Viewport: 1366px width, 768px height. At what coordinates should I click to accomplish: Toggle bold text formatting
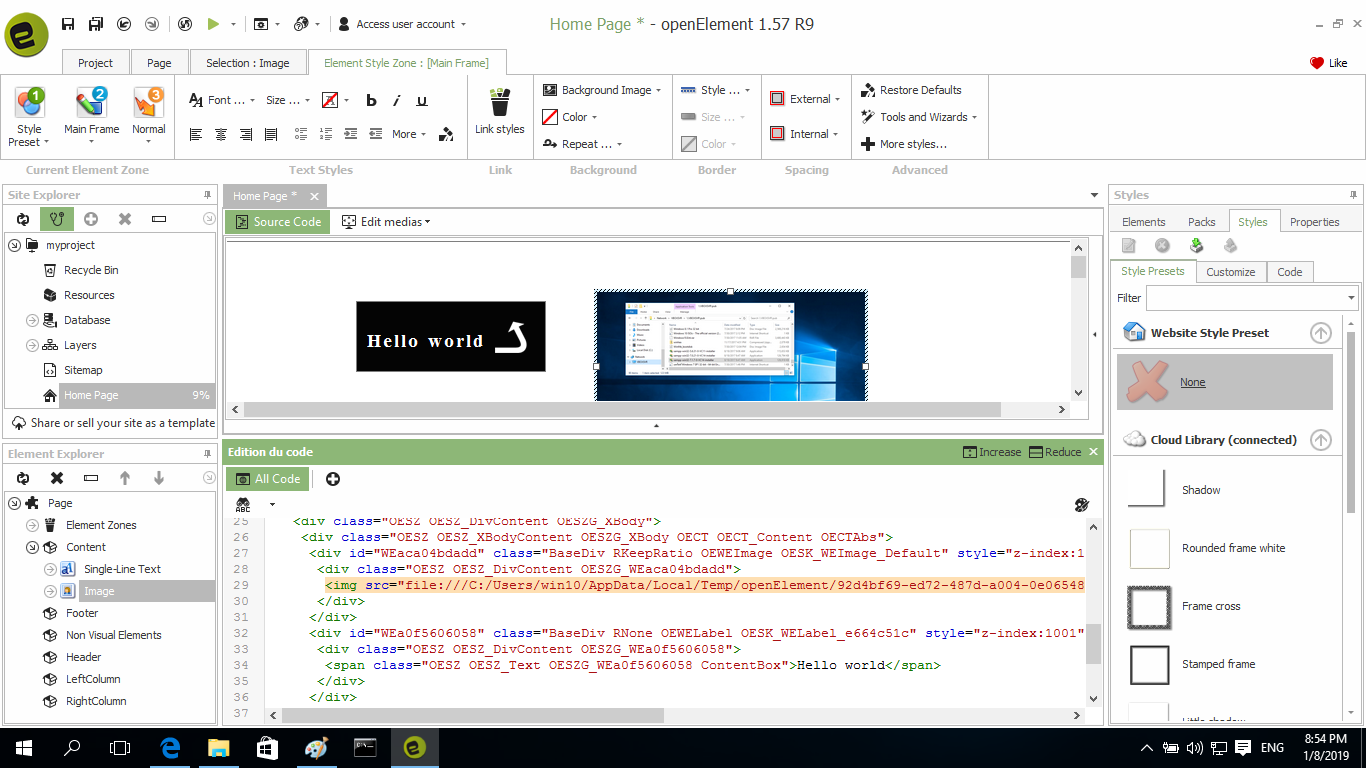pyautogui.click(x=371, y=100)
